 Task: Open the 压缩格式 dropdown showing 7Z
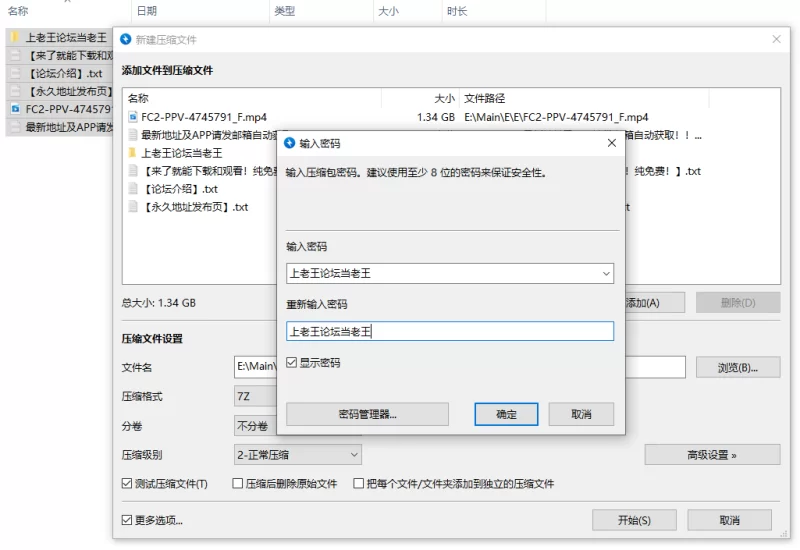point(255,396)
